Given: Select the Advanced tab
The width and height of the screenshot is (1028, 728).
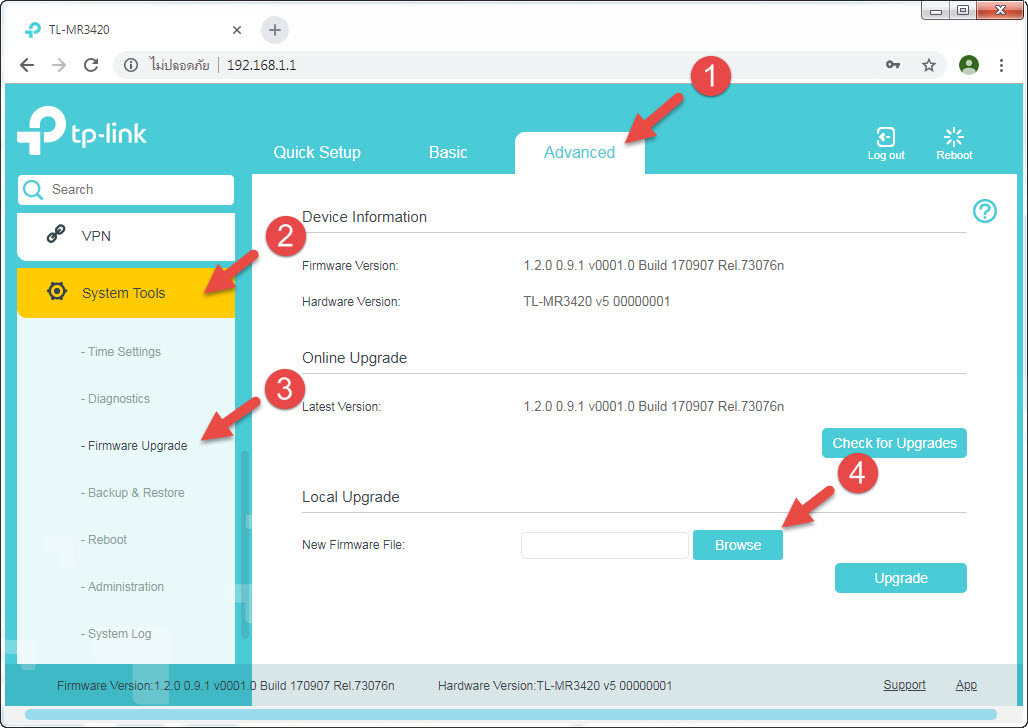Looking at the screenshot, I should 580,152.
